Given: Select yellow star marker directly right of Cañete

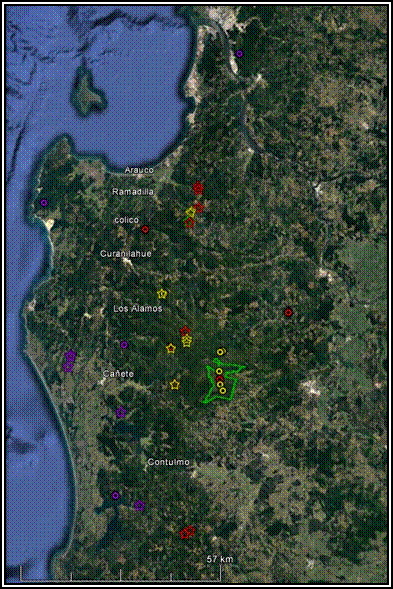Looking at the screenshot, I should tap(174, 385).
